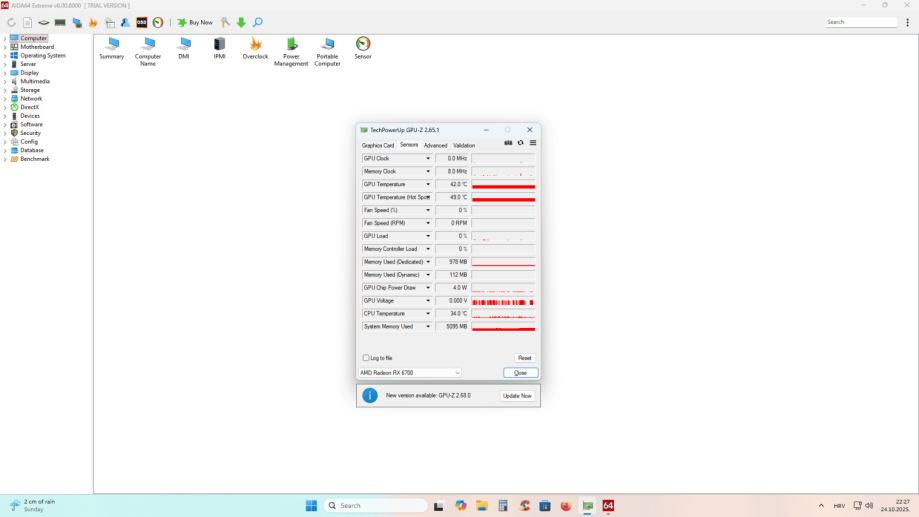919x517 pixels.
Task: Open the GPU Chip Power Draw dropdown
Action: (x=428, y=288)
